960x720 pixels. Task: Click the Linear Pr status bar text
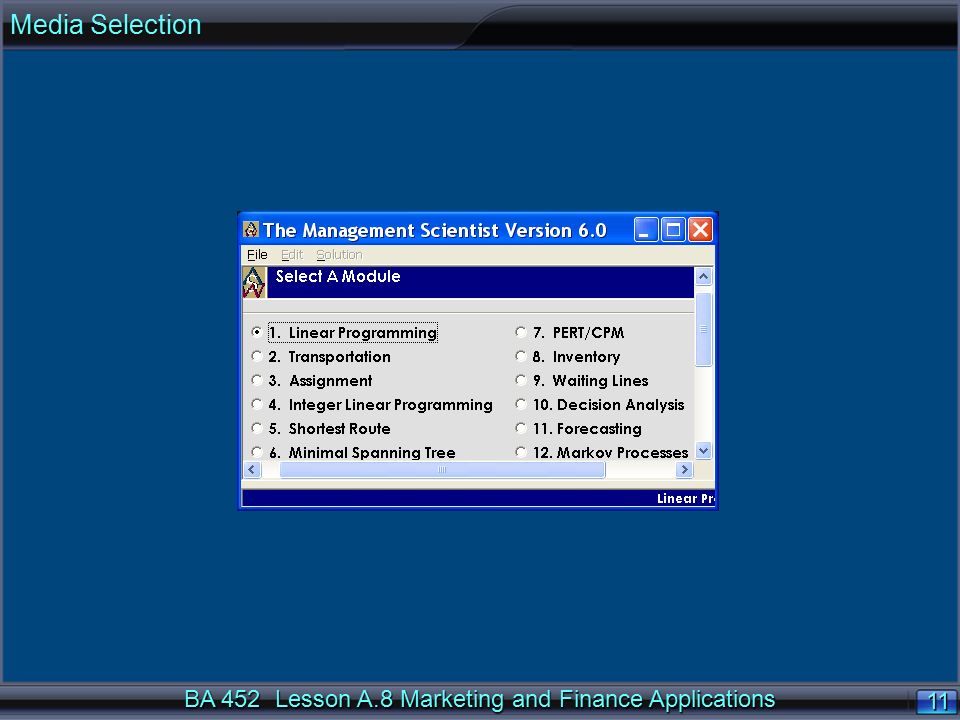[x=686, y=498]
